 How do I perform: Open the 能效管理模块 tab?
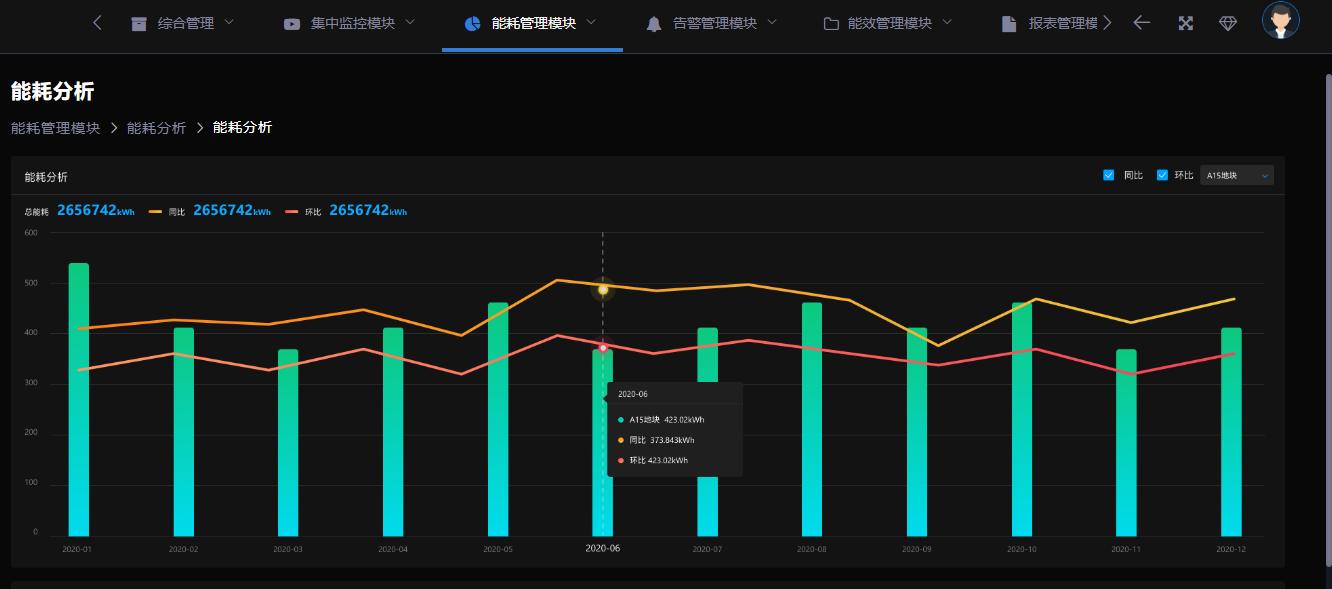tap(889, 23)
